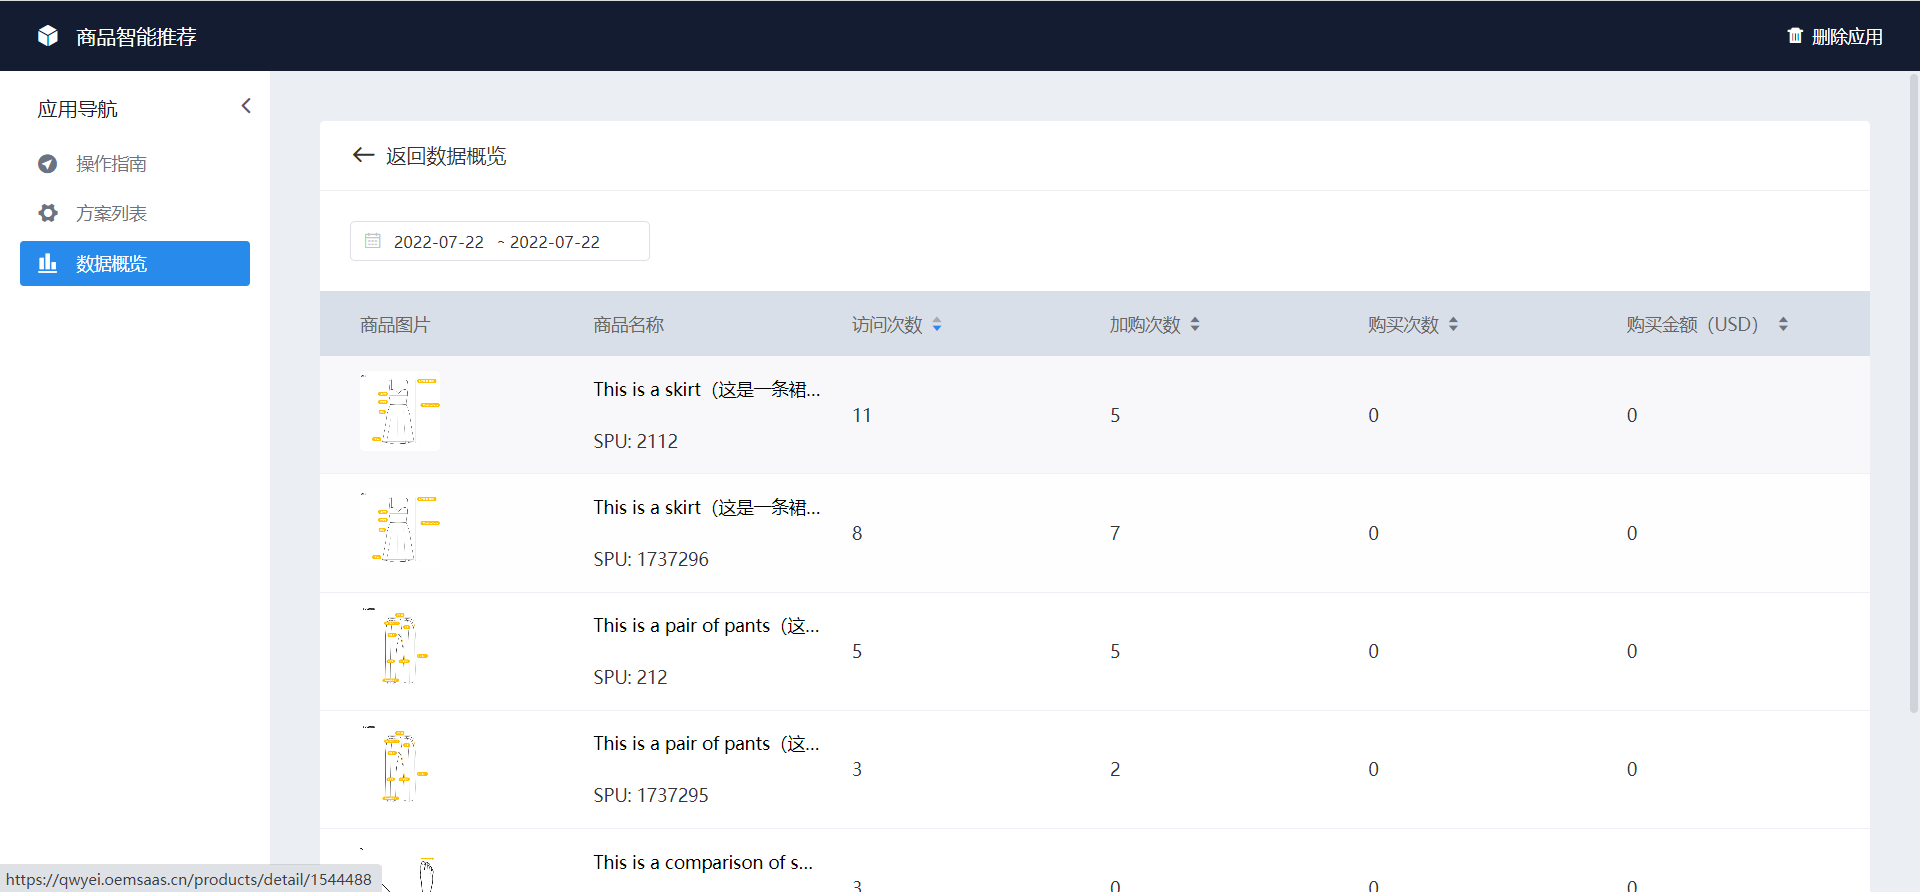Click skirt product name above SPU 1737296
This screenshot has height=892, width=1920.
click(x=707, y=507)
